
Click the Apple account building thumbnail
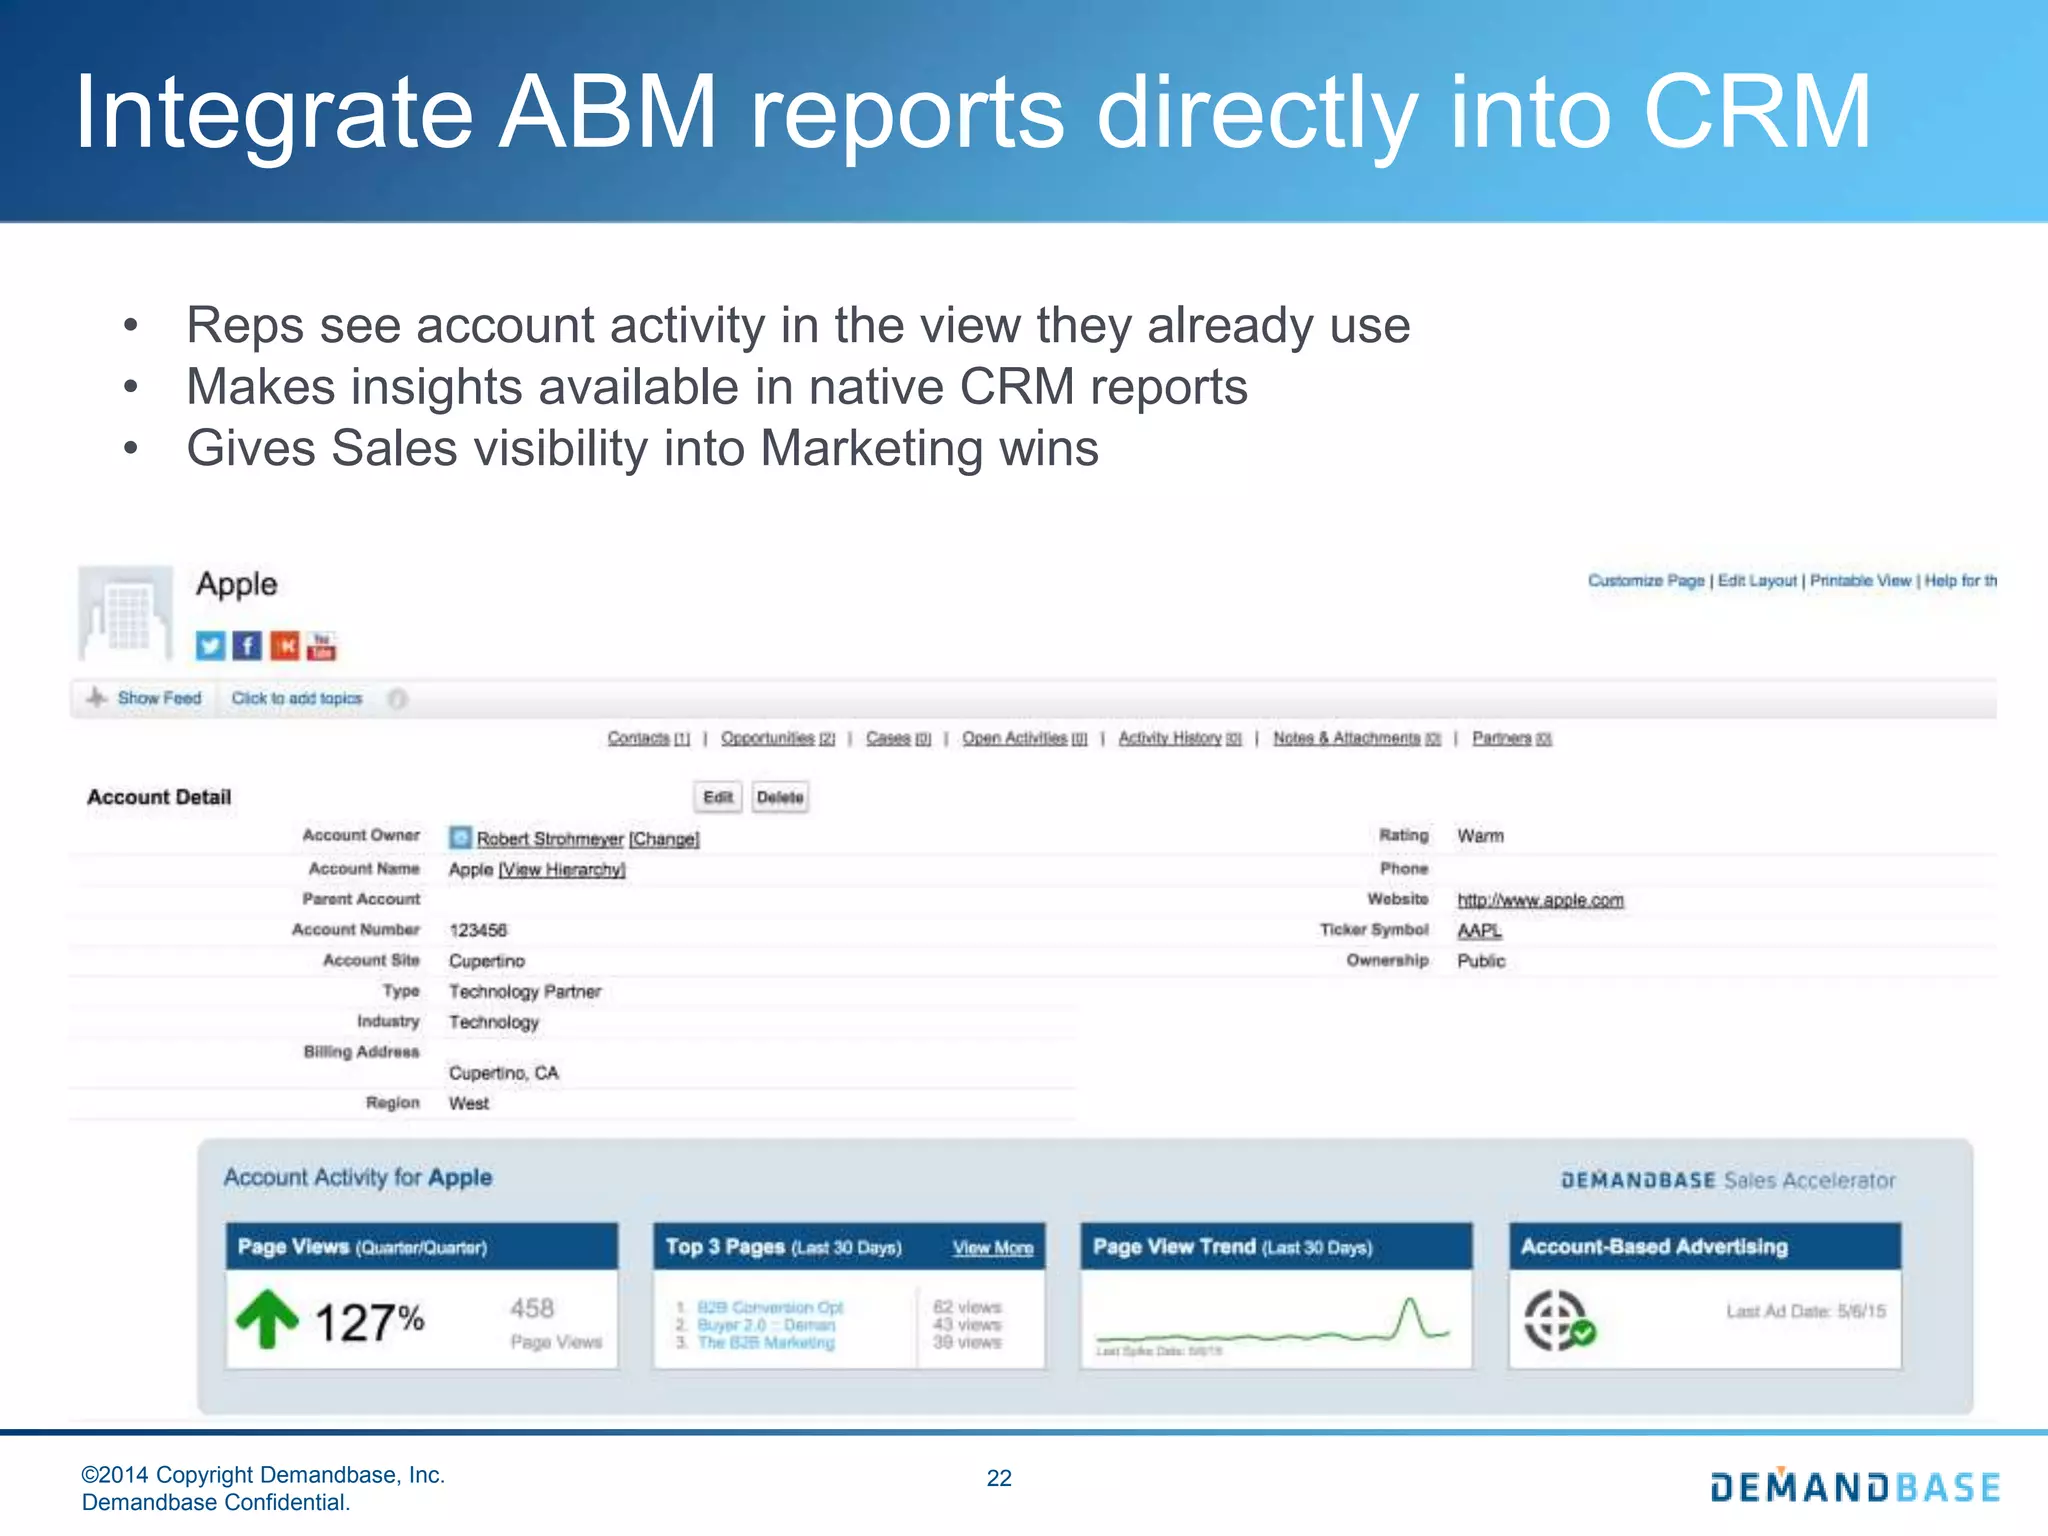[126, 613]
